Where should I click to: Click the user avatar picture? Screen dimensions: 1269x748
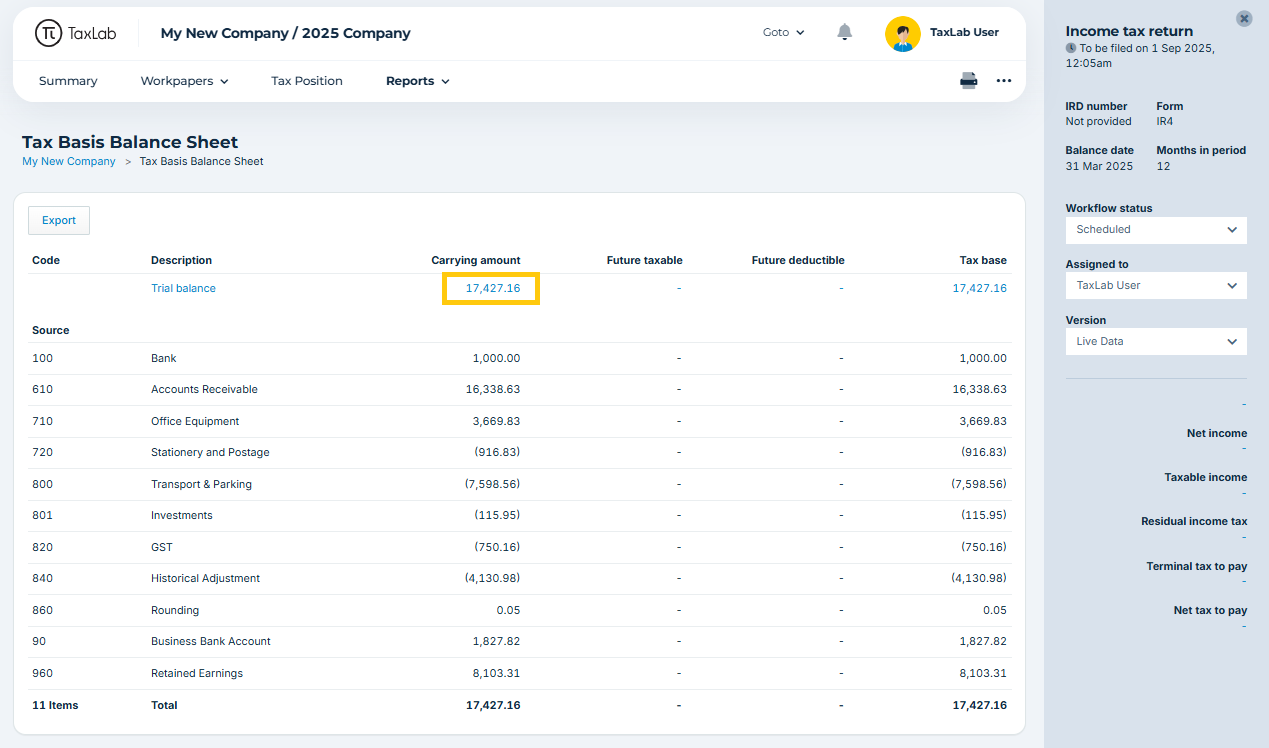point(903,33)
